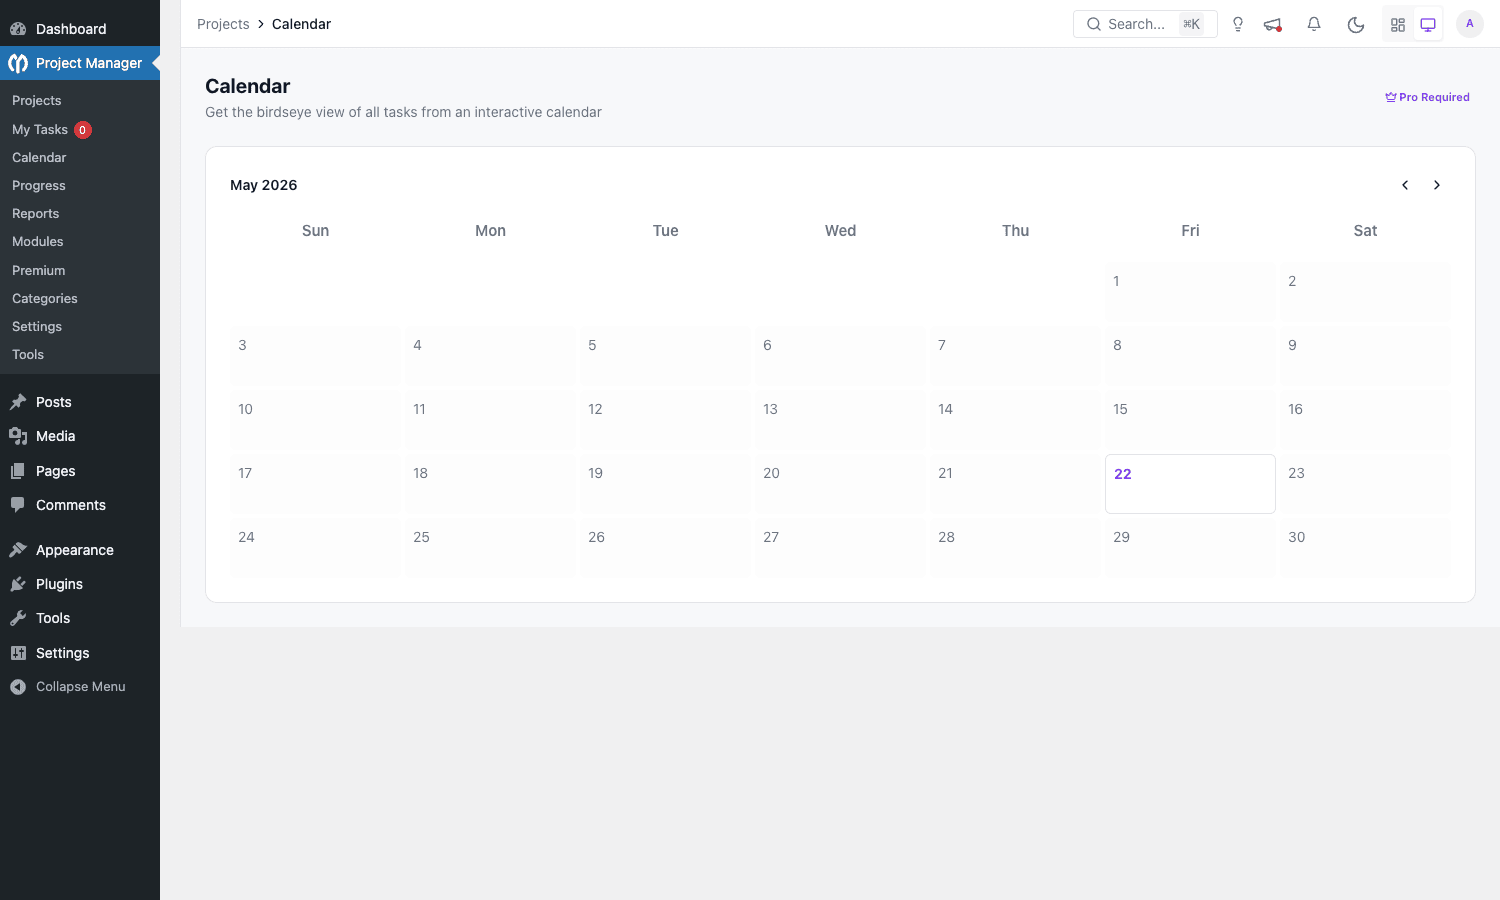Click the wrench icon next to Tools
Viewport: 1500px width, 900px height.
coord(18,618)
